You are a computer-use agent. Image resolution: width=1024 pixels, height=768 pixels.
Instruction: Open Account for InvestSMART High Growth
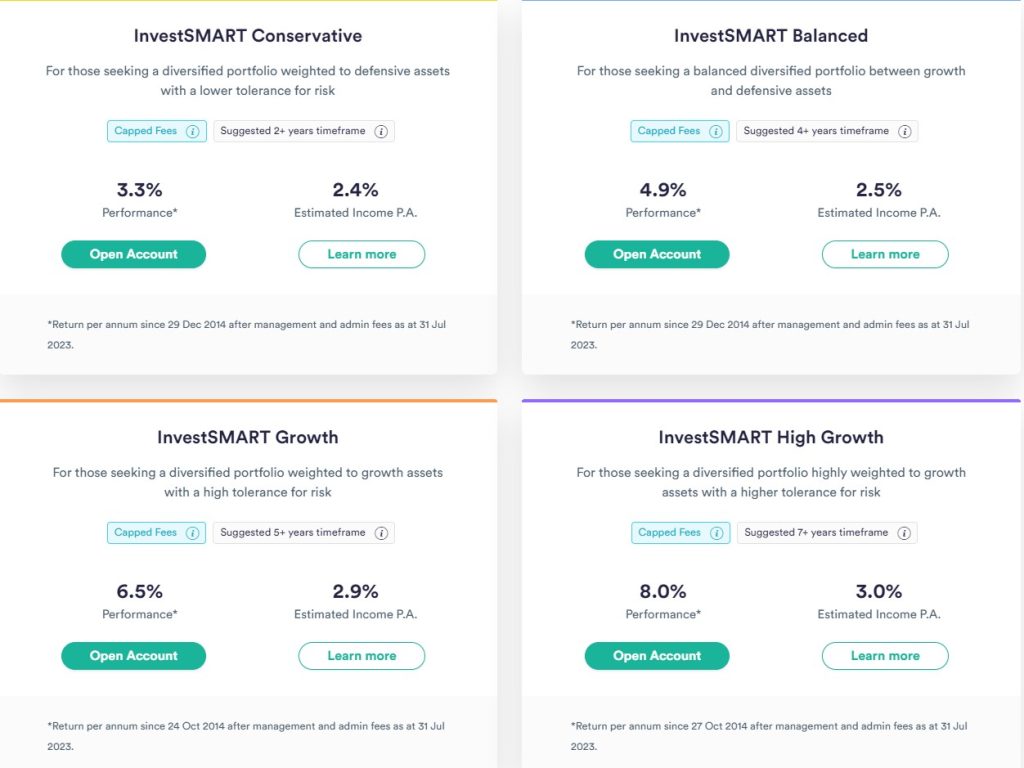[x=657, y=656]
